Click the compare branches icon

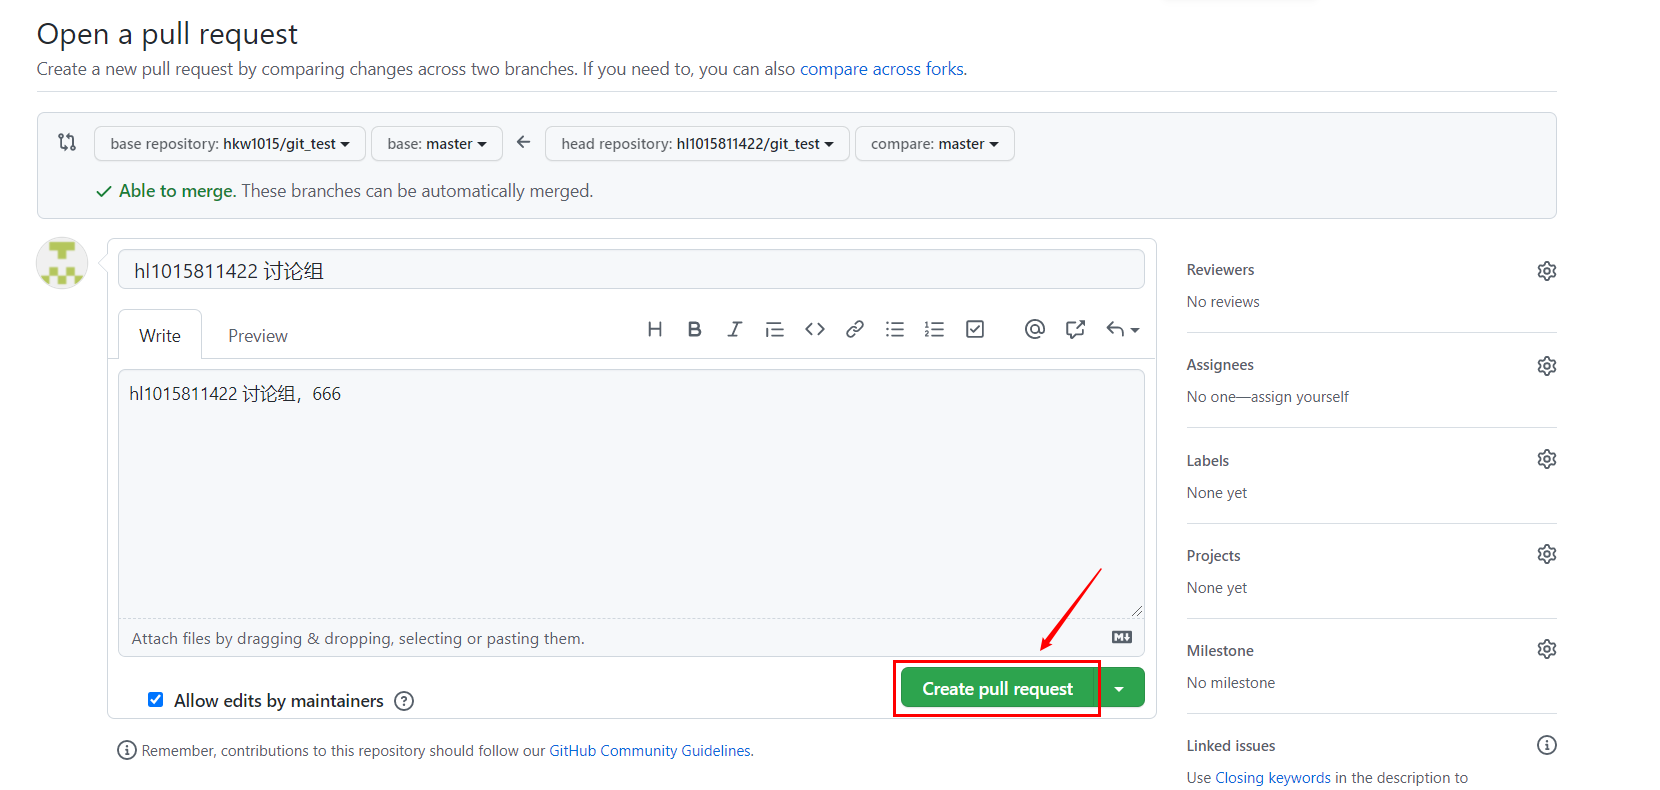click(x=67, y=142)
